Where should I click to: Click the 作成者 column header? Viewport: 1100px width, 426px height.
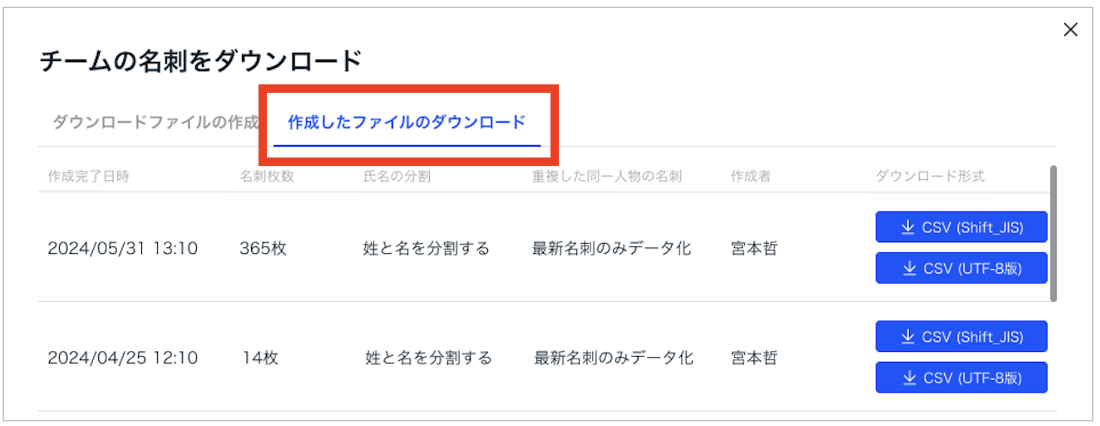(x=751, y=177)
